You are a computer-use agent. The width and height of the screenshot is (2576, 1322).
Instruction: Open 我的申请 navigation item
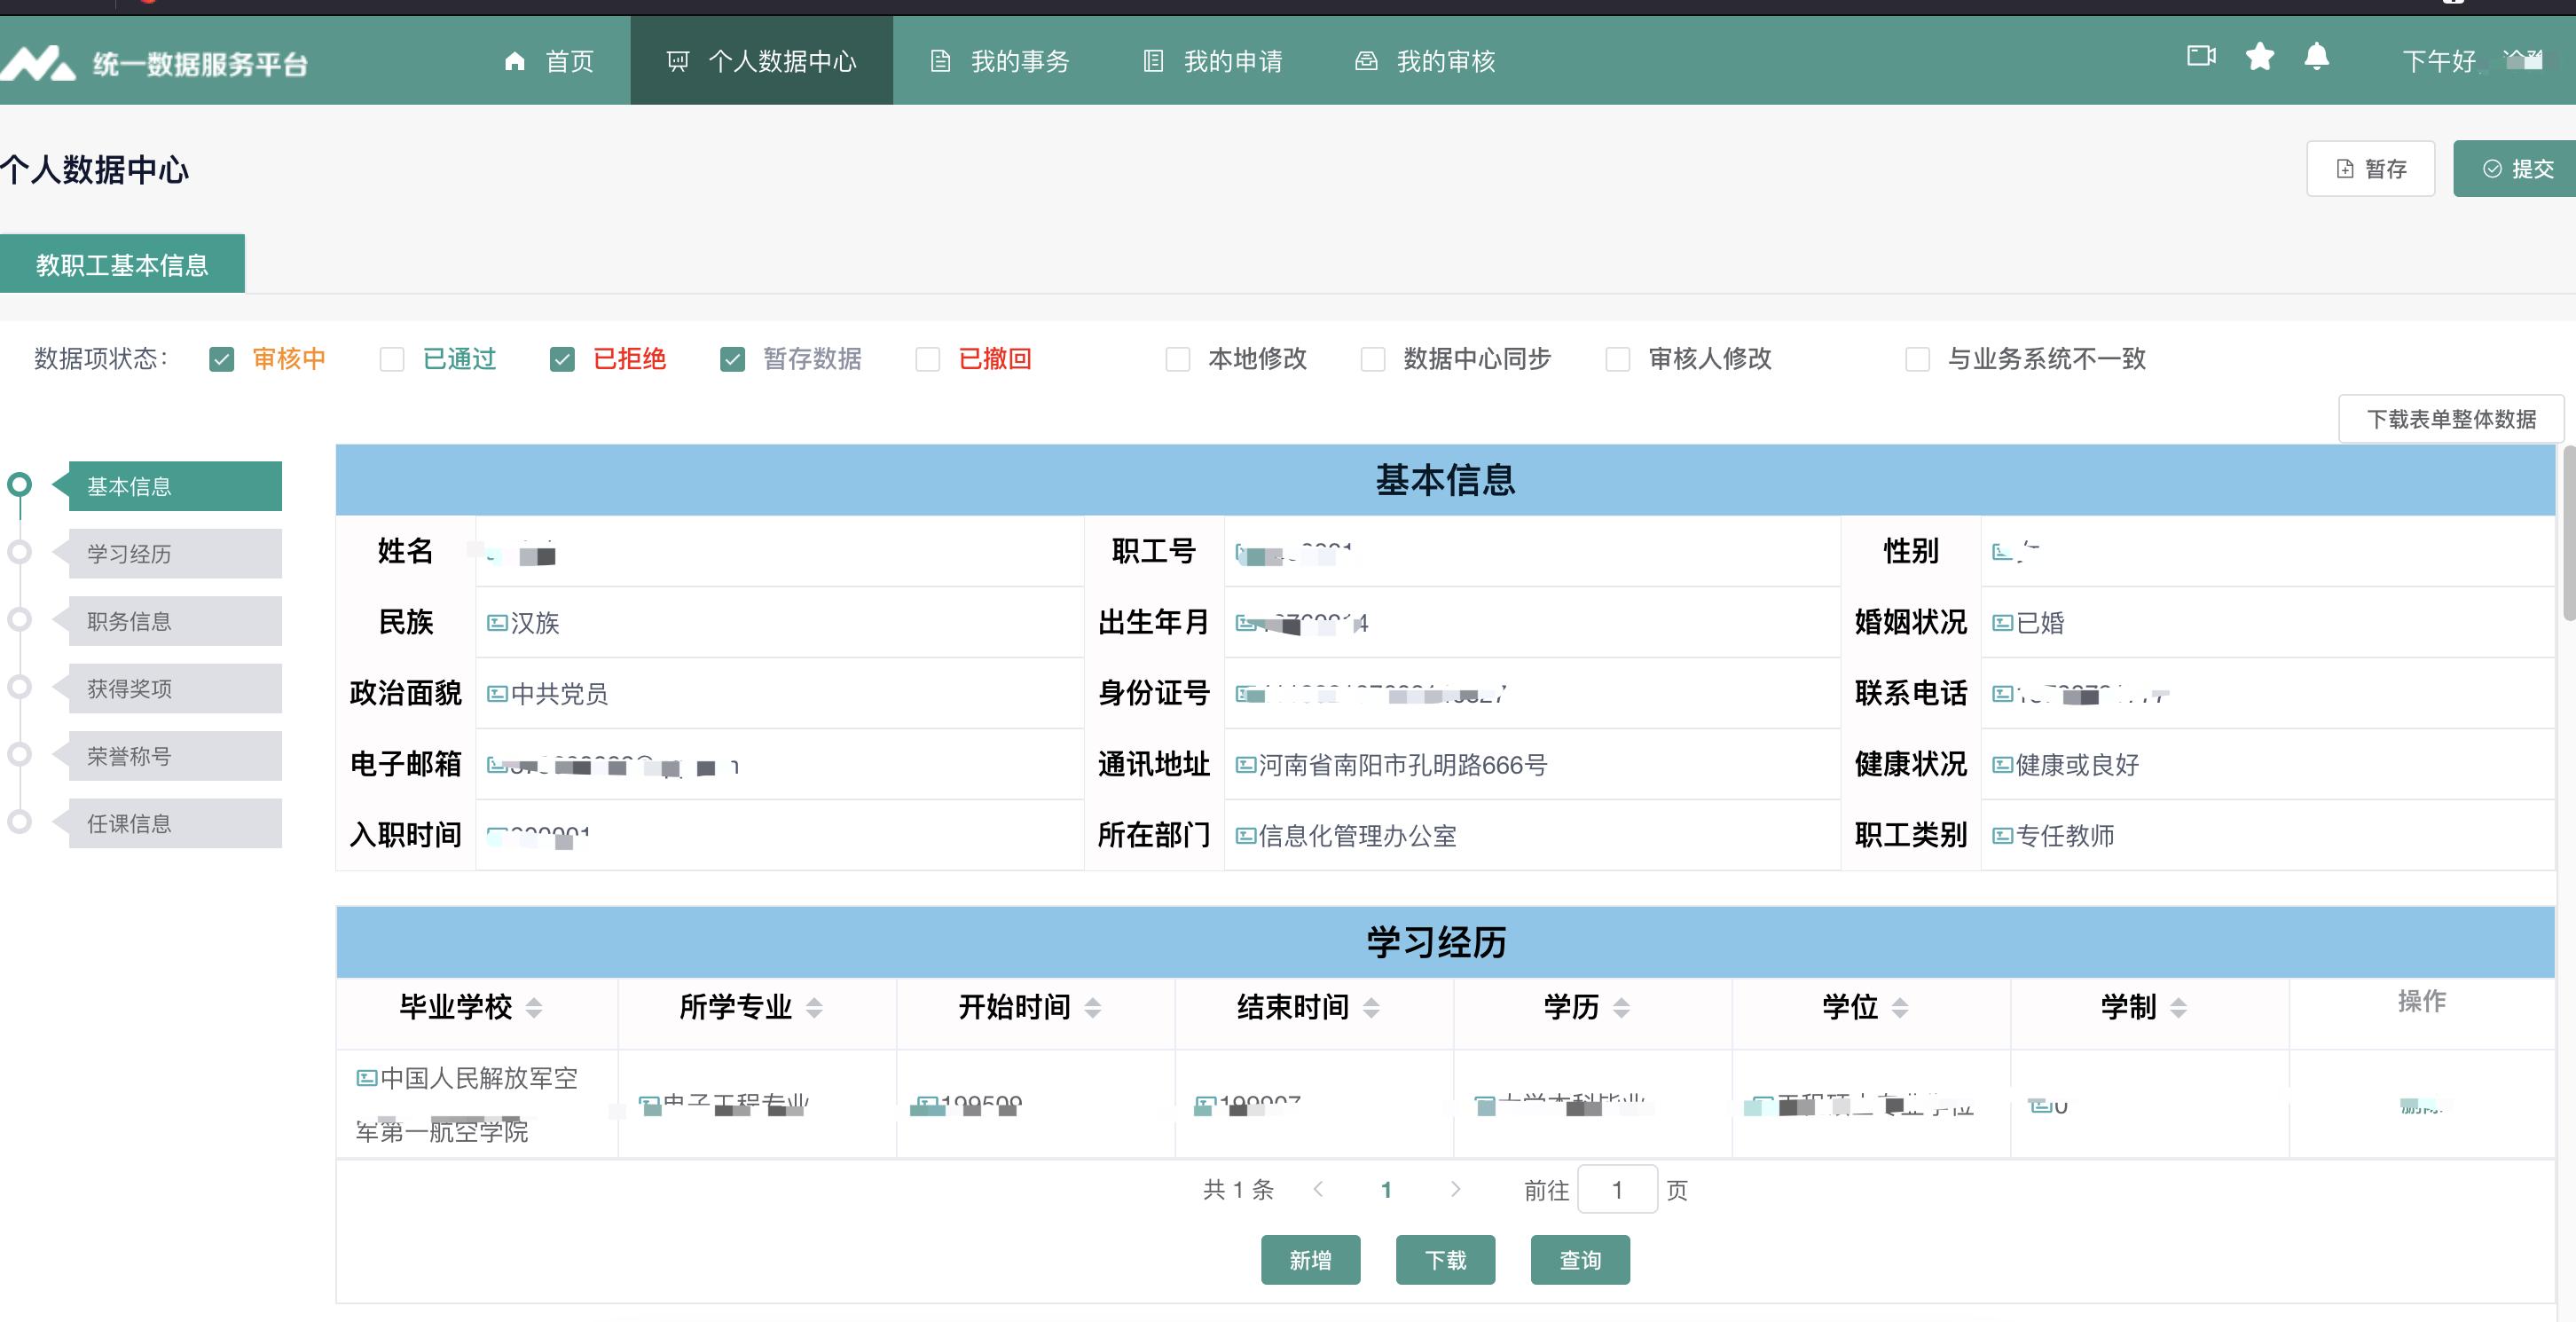1212,62
